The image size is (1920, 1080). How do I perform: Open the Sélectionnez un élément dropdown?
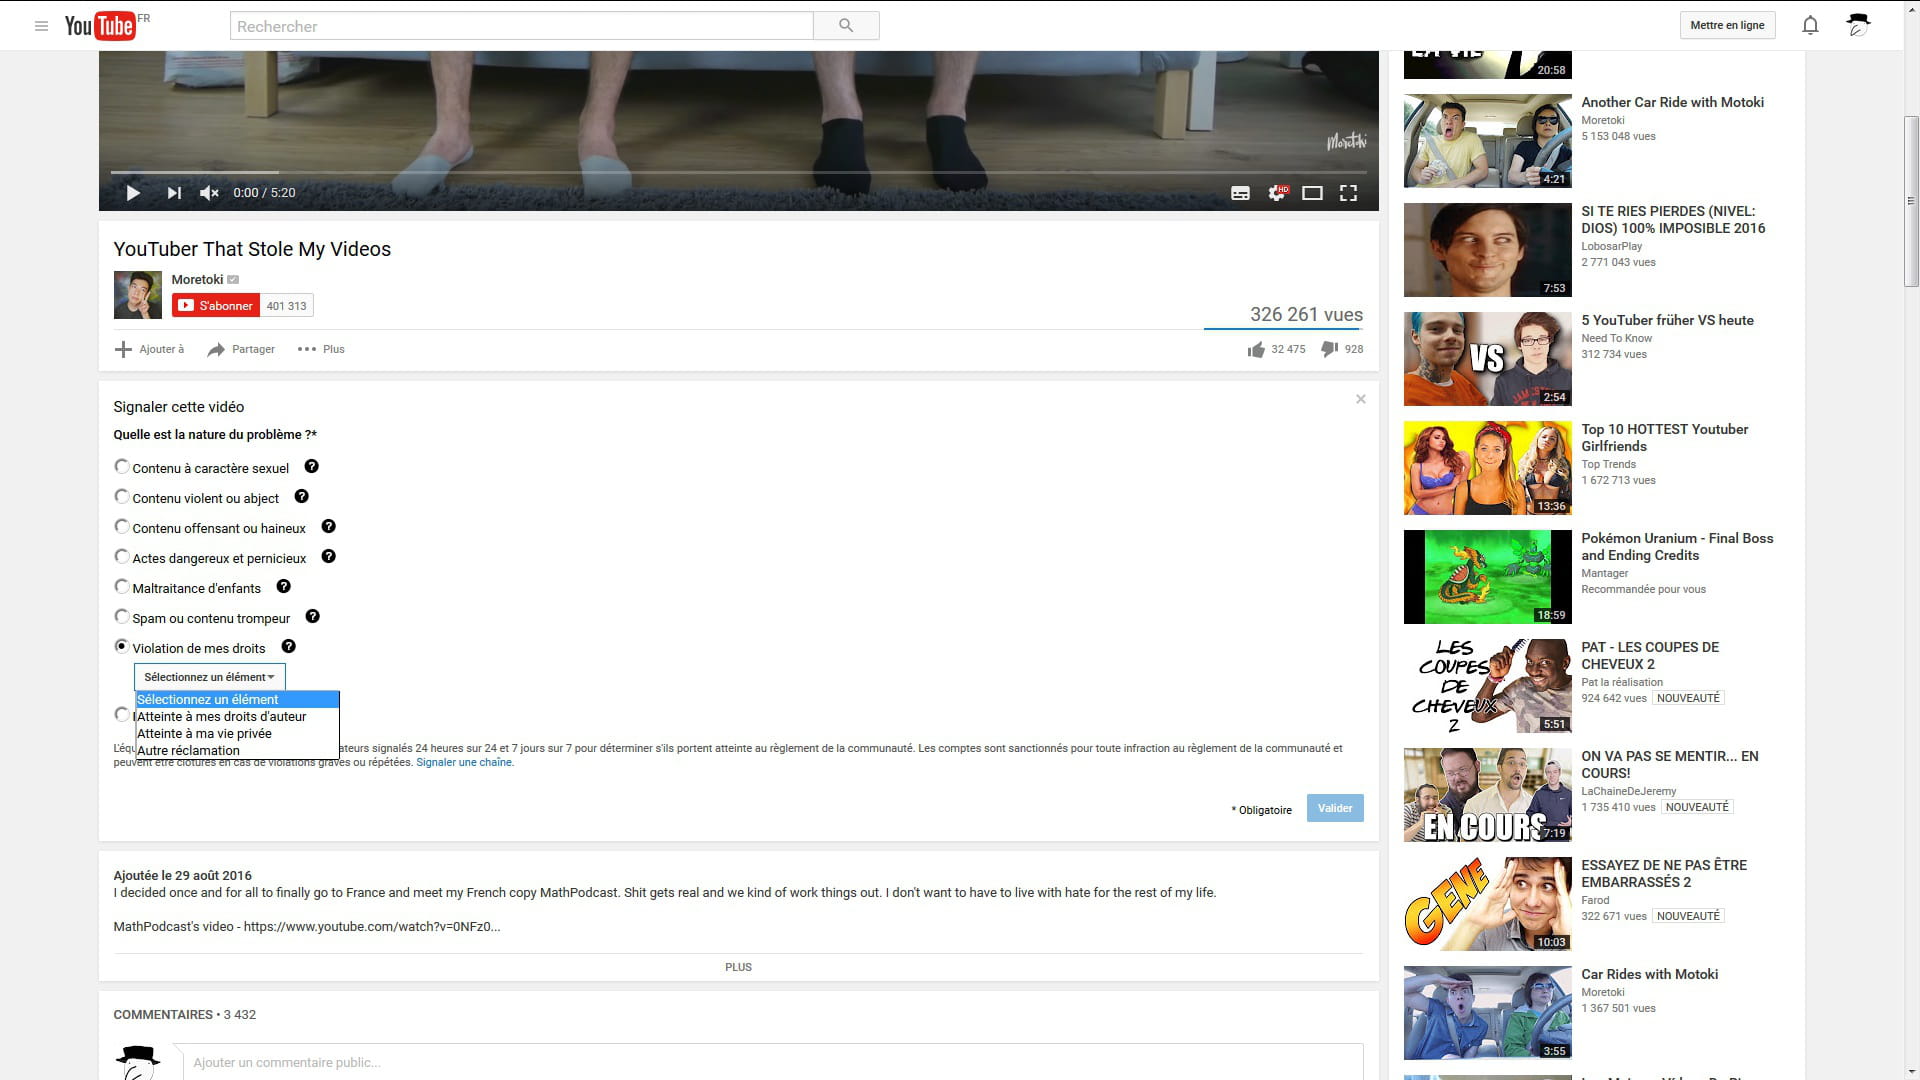tap(210, 677)
